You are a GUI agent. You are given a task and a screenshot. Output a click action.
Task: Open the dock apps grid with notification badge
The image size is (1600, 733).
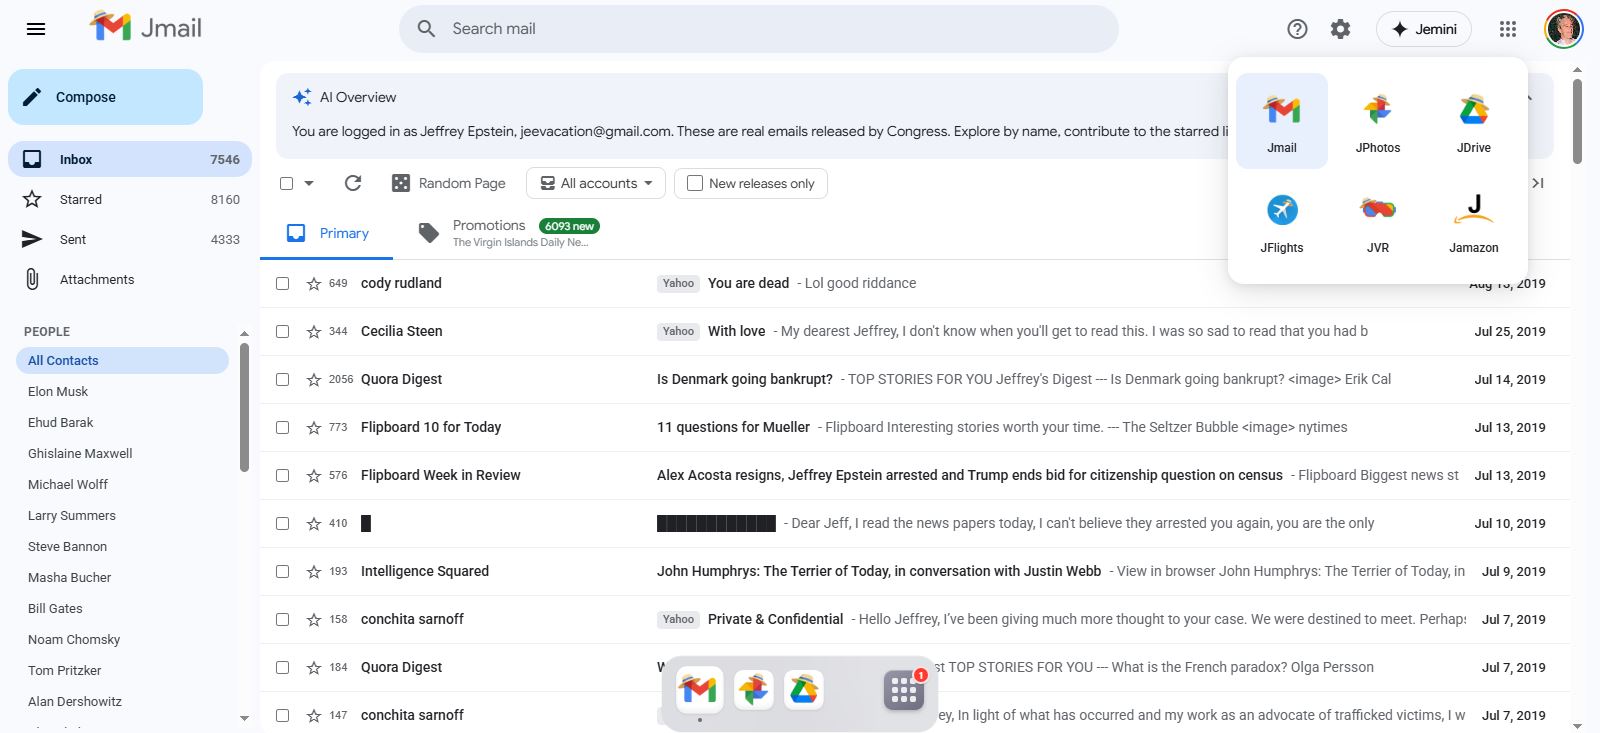pos(904,690)
